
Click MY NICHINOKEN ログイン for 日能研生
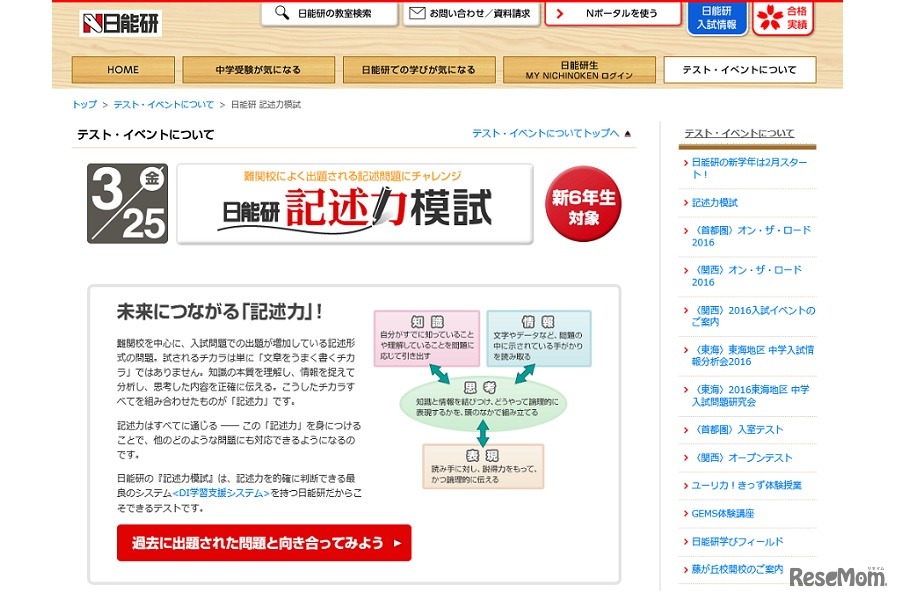pyautogui.click(x=579, y=70)
